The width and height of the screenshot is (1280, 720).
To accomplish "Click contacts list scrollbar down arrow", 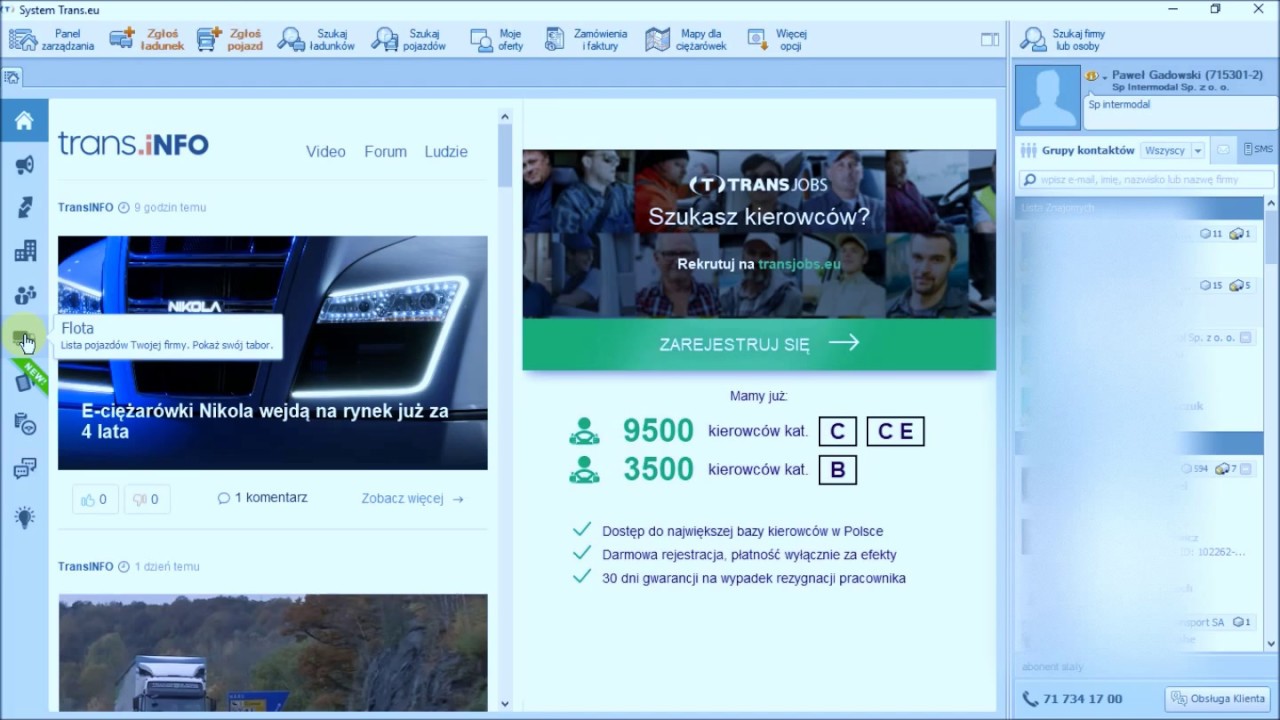I will (x=1272, y=645).
